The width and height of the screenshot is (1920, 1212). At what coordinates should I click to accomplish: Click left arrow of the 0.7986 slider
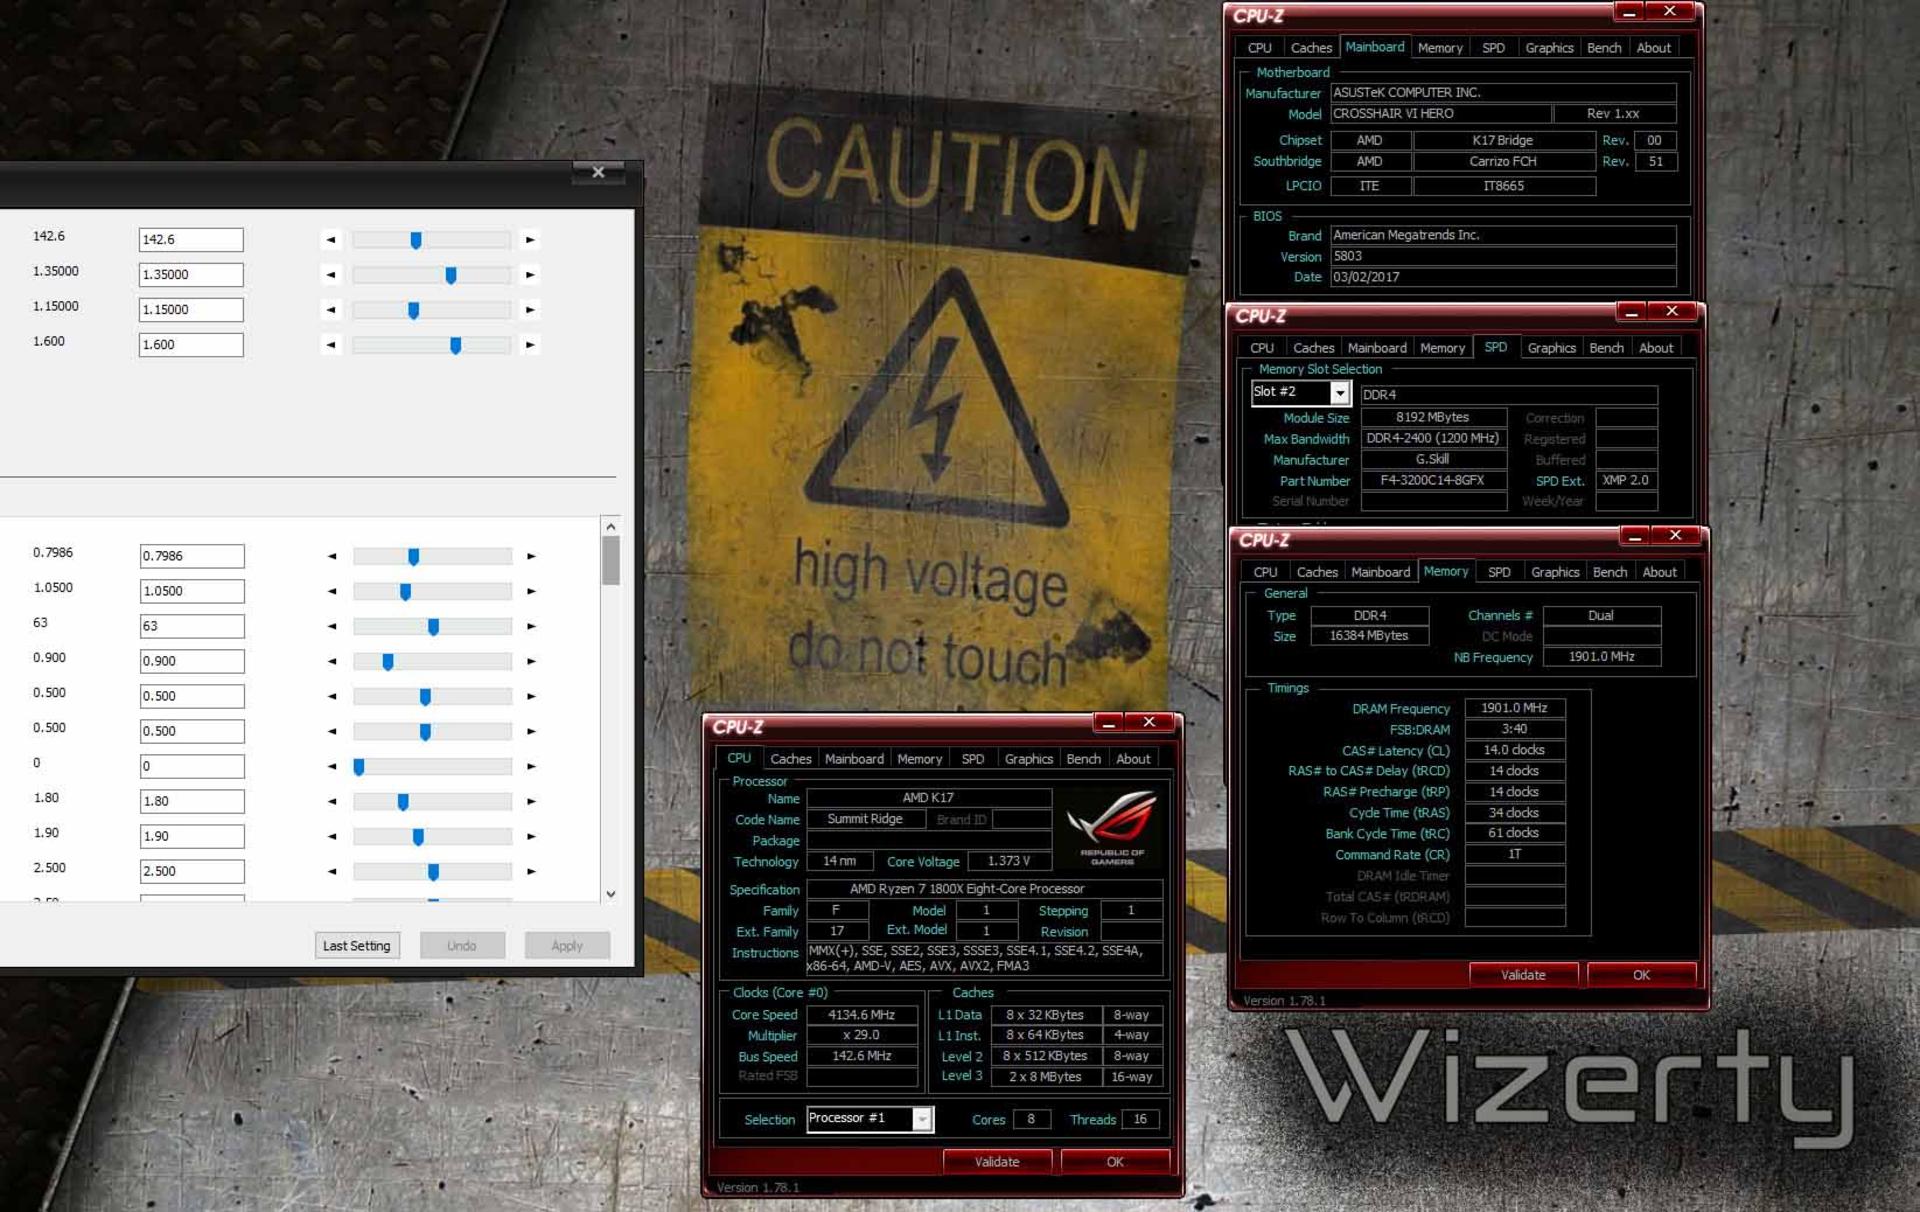[x=332, y=556]
